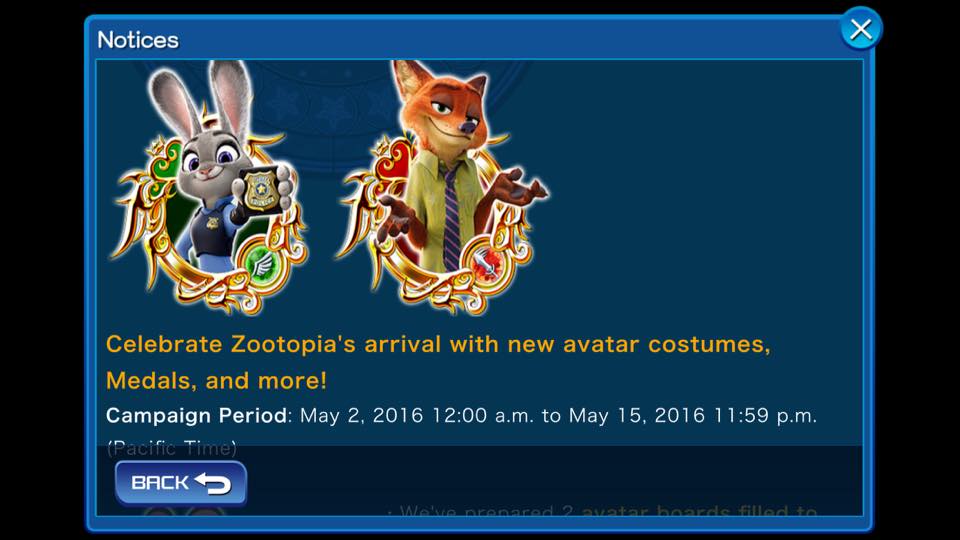The width and height of the screenshot is (960, 540).
Task: Click the Medals, and more! text line
Action: pyautogui.click(x=216, y=381)
